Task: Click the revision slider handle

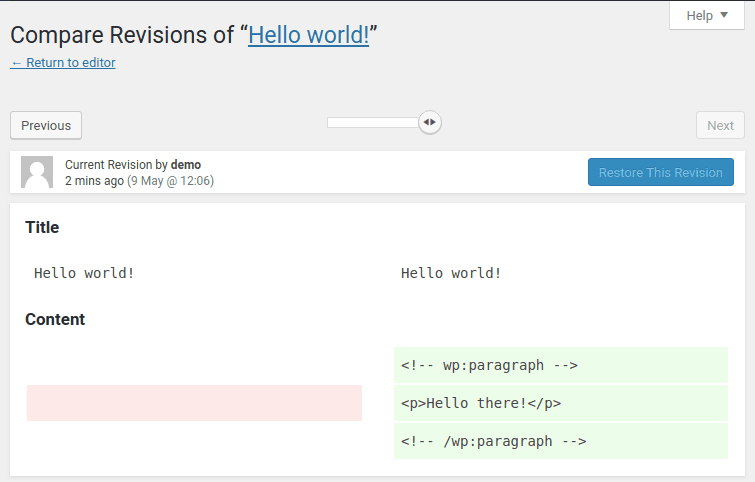Action: point(429,122)
